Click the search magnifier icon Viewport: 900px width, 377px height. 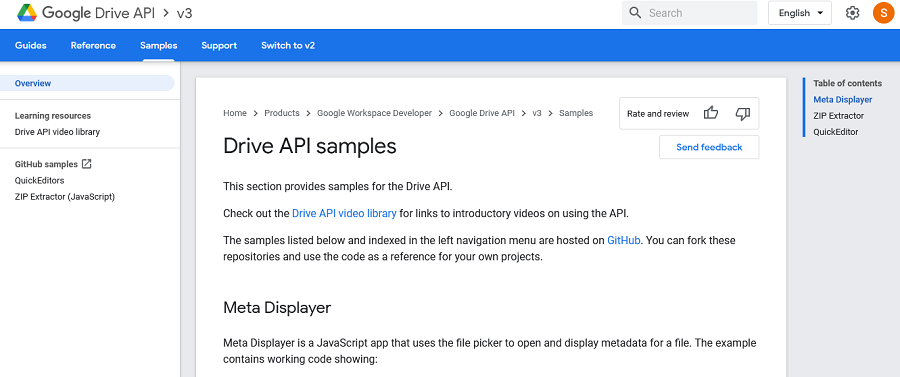click(x=635, y=13)
